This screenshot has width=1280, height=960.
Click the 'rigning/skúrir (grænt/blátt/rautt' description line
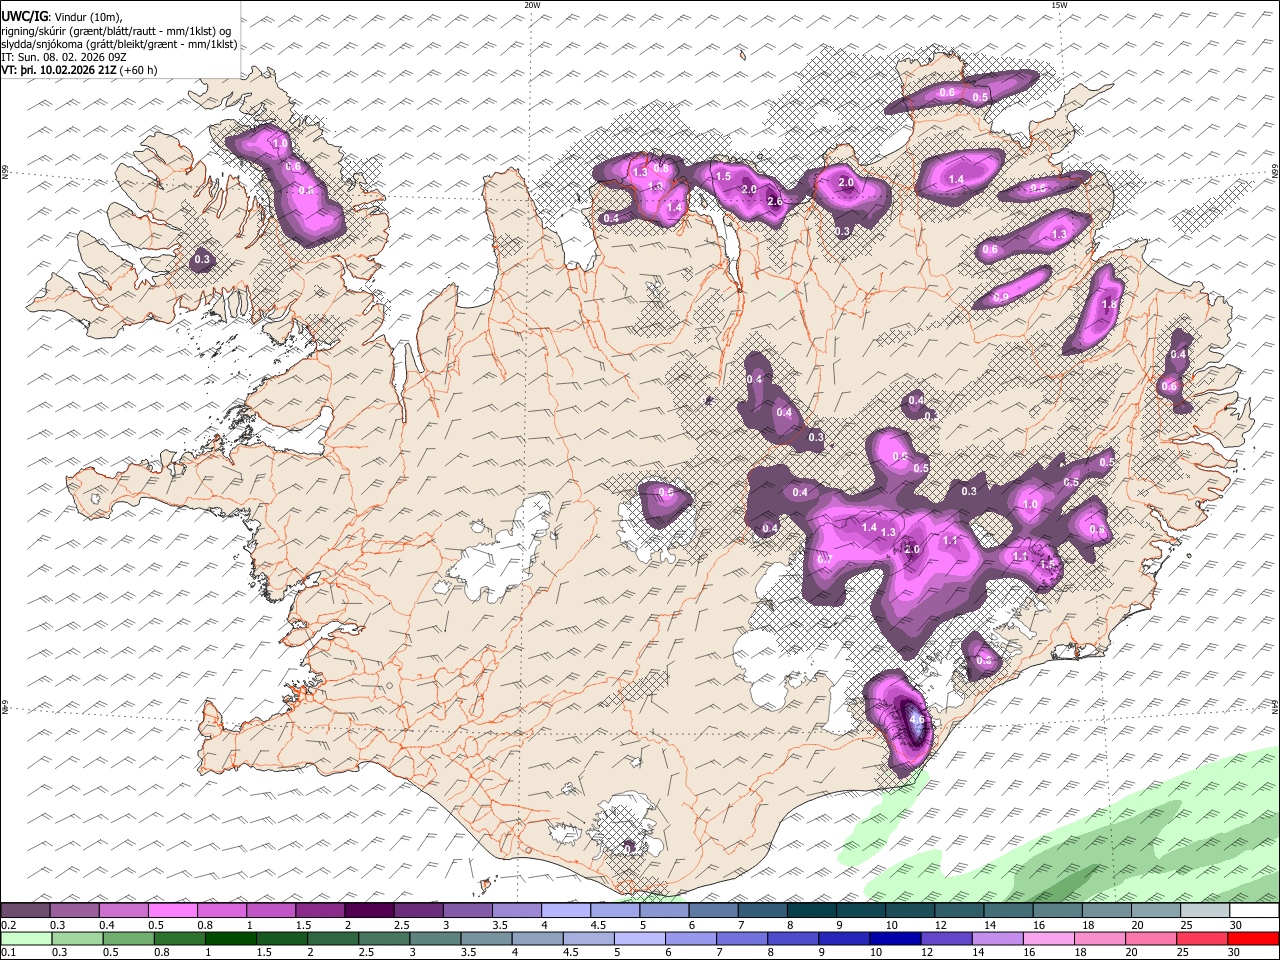tap(116, 31)
